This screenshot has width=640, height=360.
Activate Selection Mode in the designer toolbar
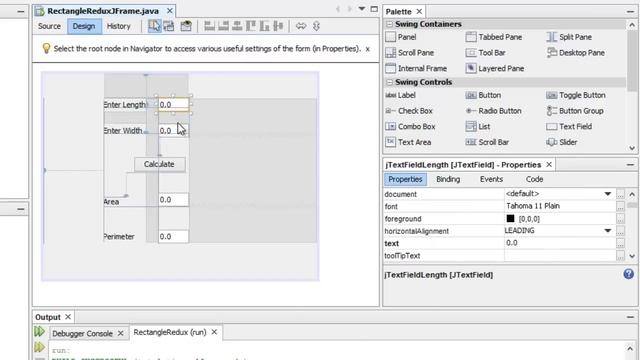pos(154,26)
